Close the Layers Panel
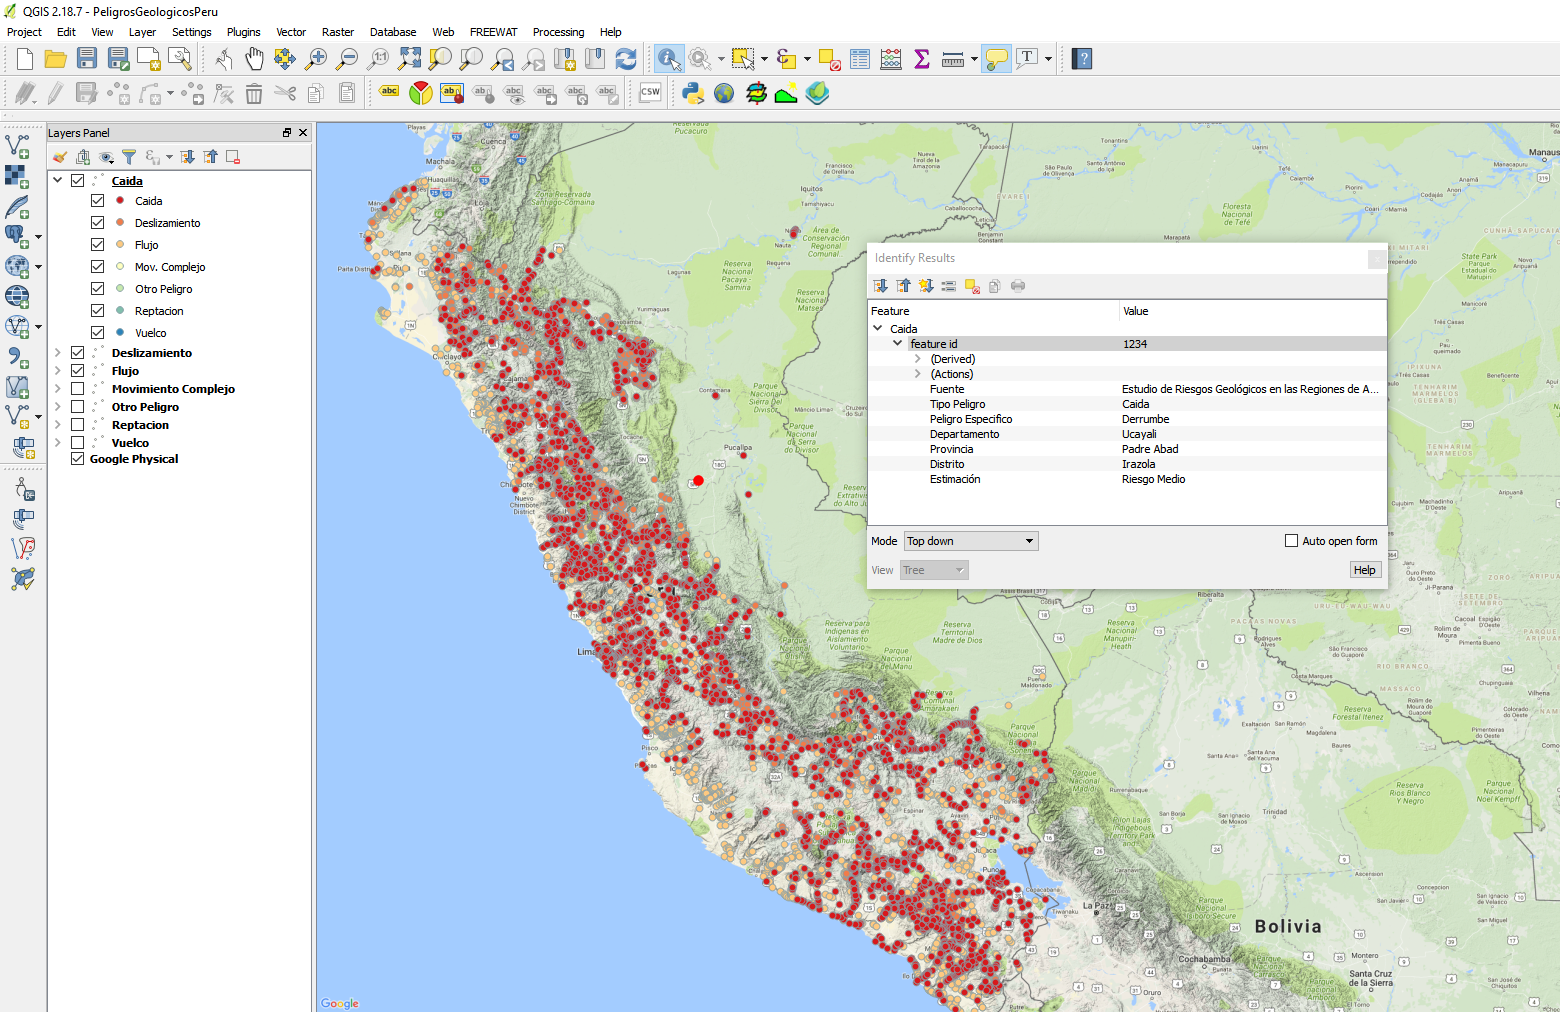The height and width of the screenshot is (1012, 1560). pyautogui.click(x=303, y=132)
